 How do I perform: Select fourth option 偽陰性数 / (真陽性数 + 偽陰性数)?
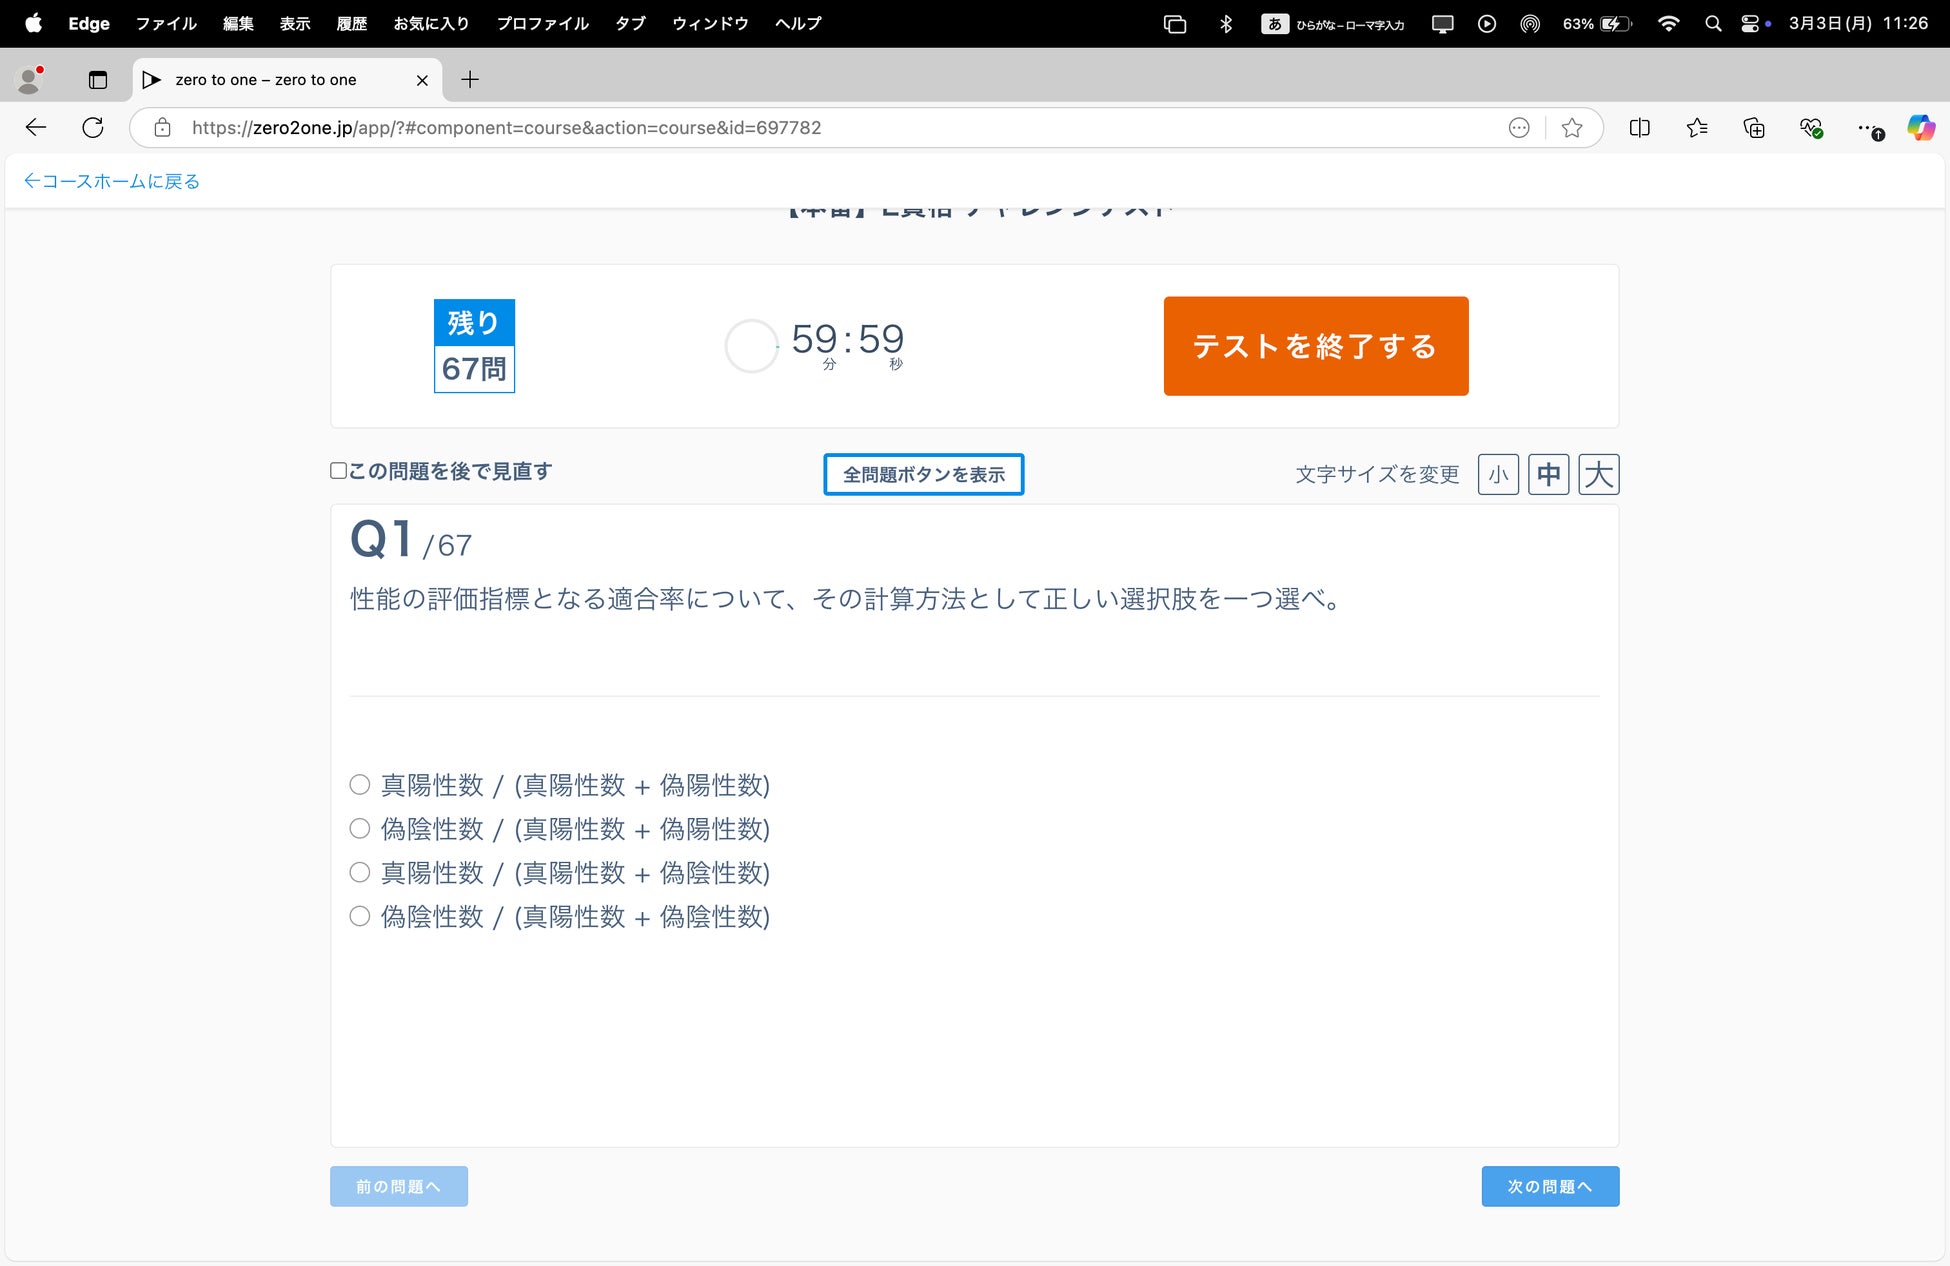pyautogui.click(x=360, y=917)
